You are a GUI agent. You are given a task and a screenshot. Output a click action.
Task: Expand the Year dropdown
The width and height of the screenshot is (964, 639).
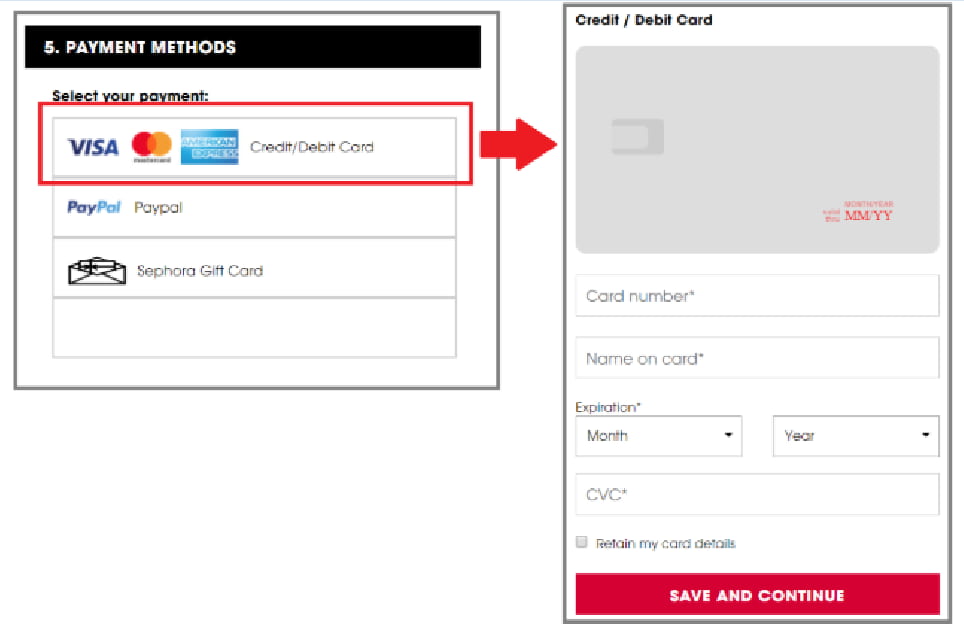(x=855, y=436)
